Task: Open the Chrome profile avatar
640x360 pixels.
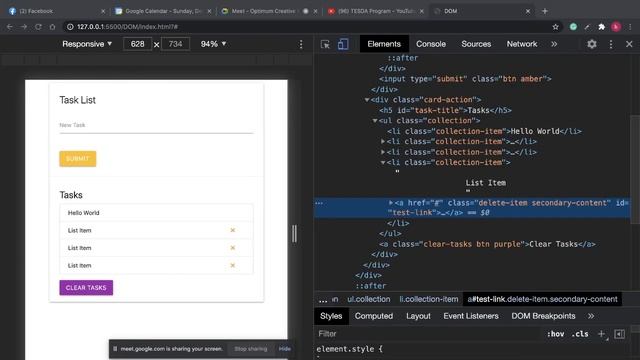Action: [x=616, y=27]
